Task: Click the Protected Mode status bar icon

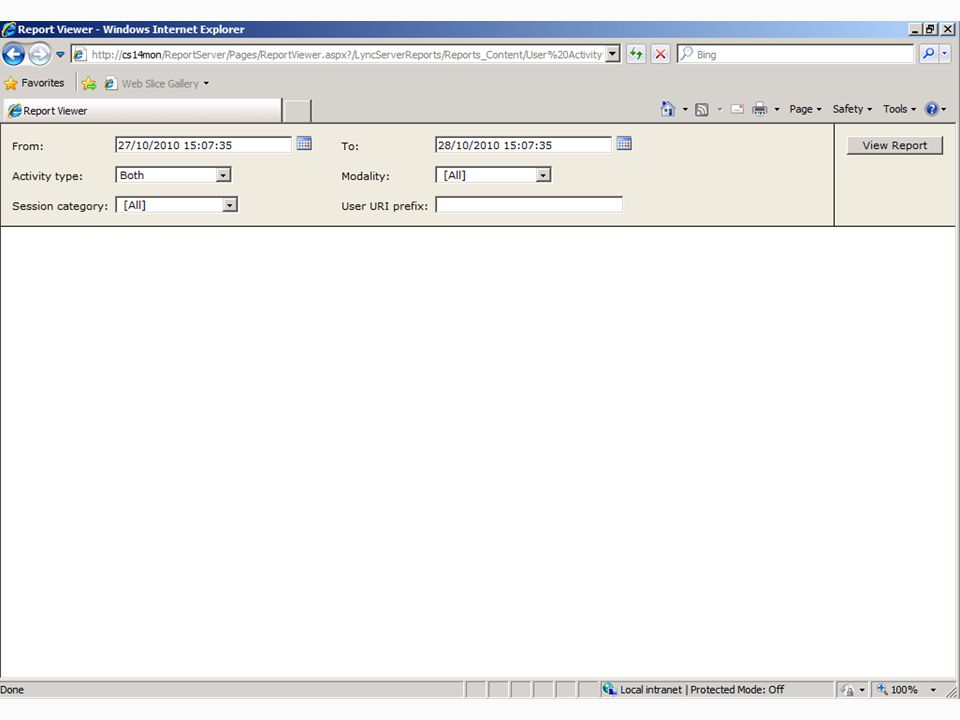Action: [847, 691]
